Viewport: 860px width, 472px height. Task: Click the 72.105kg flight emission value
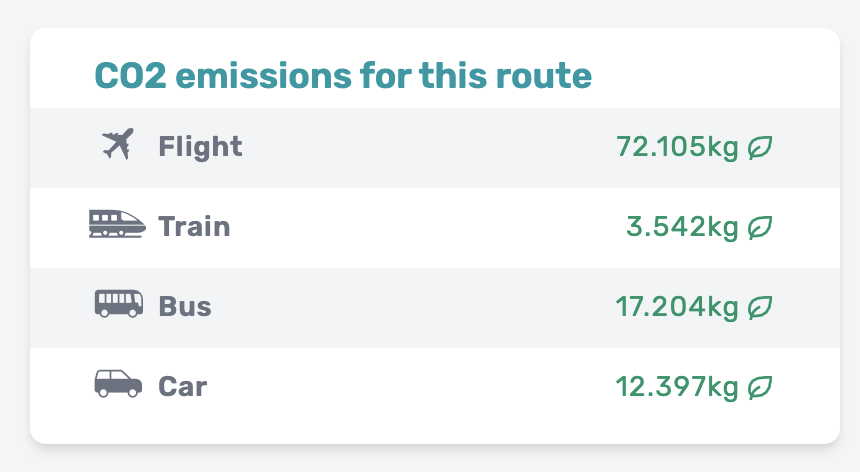click(677, 147)
